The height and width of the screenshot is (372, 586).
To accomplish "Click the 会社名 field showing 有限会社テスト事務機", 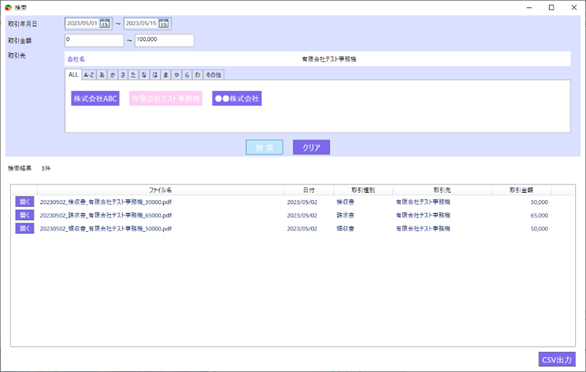I will (x=318, y=59).
